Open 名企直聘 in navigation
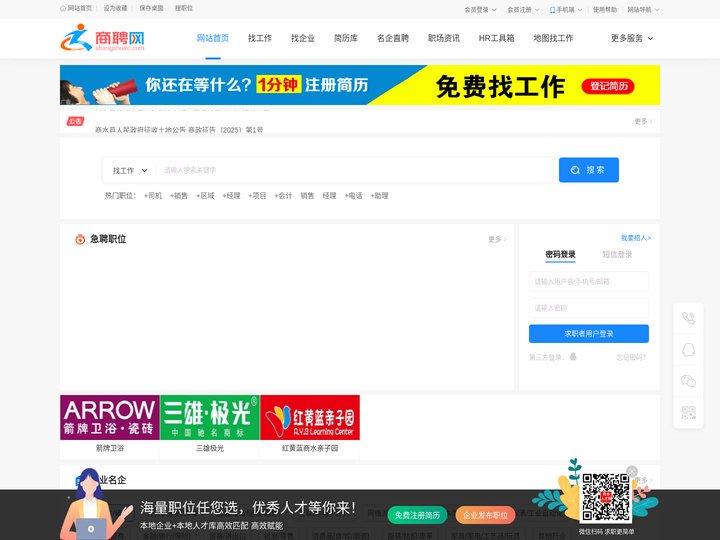The width and height of the screenshot is (720, 540). pos(393,38)
